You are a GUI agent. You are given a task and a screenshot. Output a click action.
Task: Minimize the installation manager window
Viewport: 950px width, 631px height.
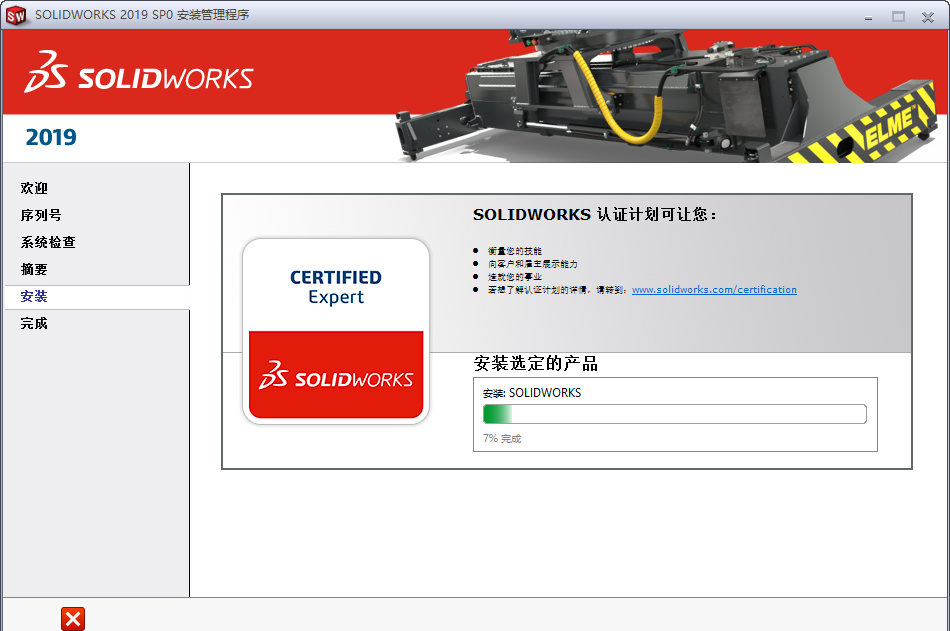(x=868, y=17)
